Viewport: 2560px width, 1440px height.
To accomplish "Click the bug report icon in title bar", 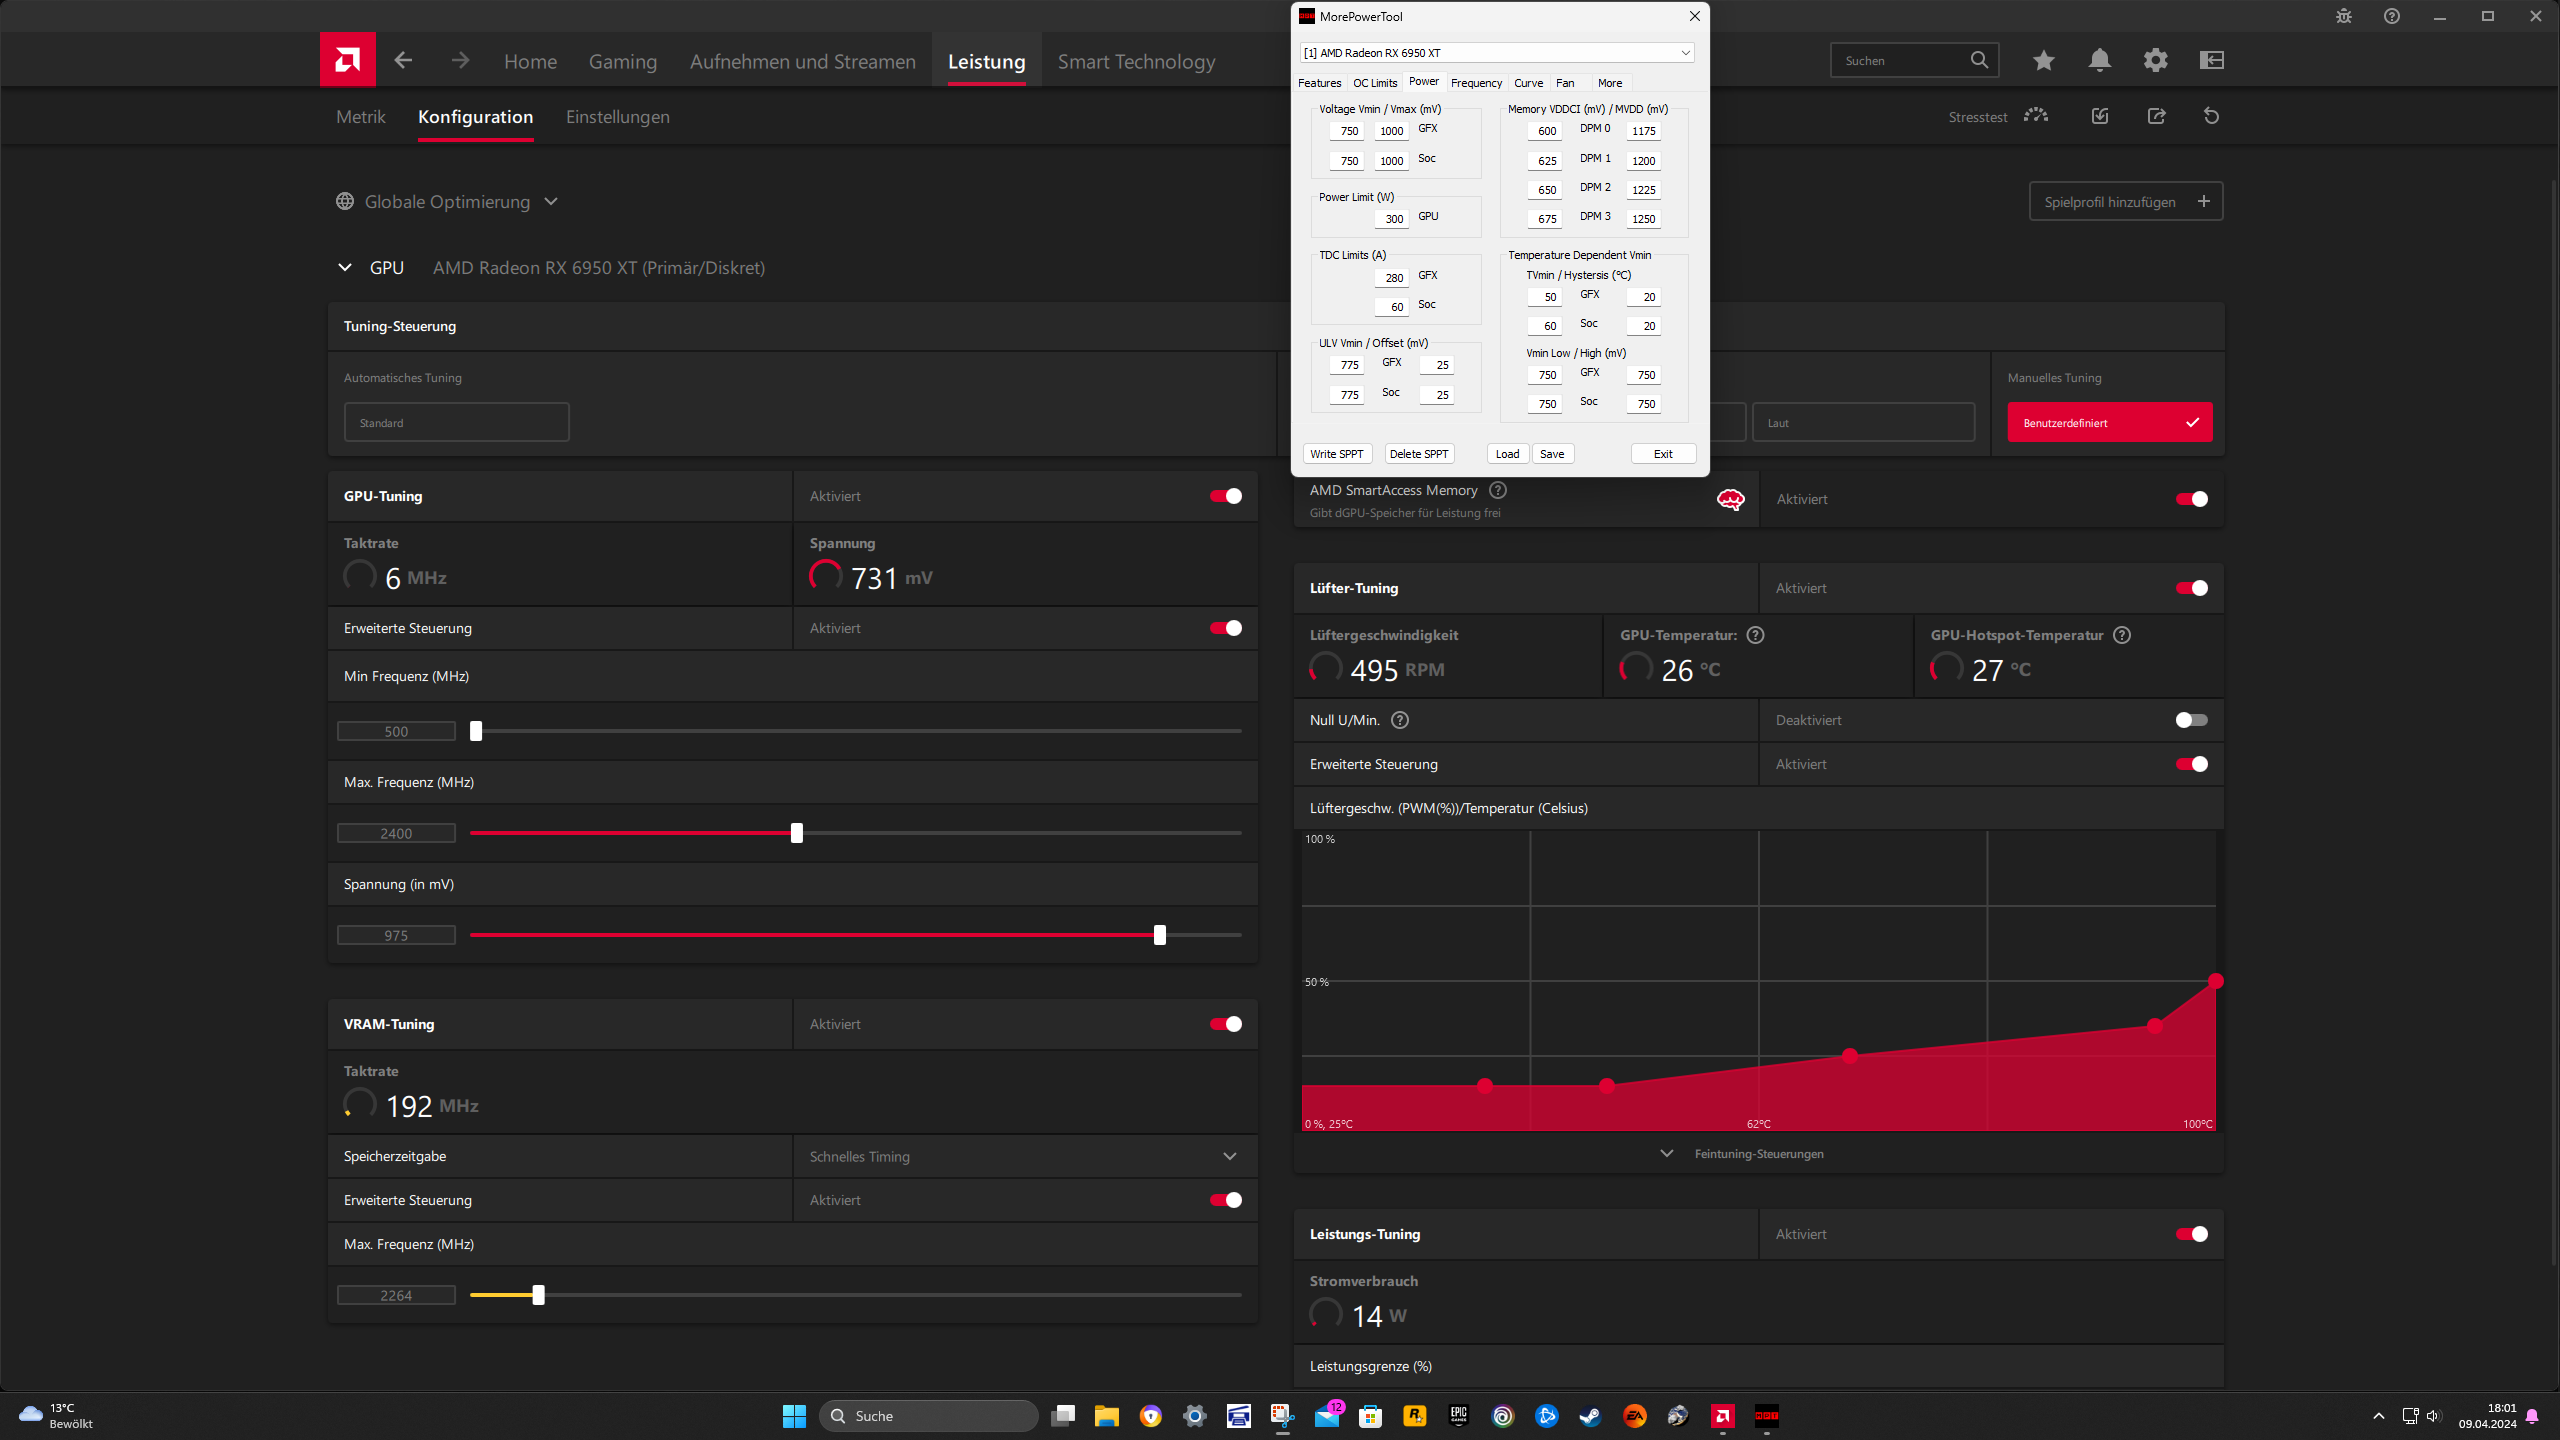I will 2343,16.
